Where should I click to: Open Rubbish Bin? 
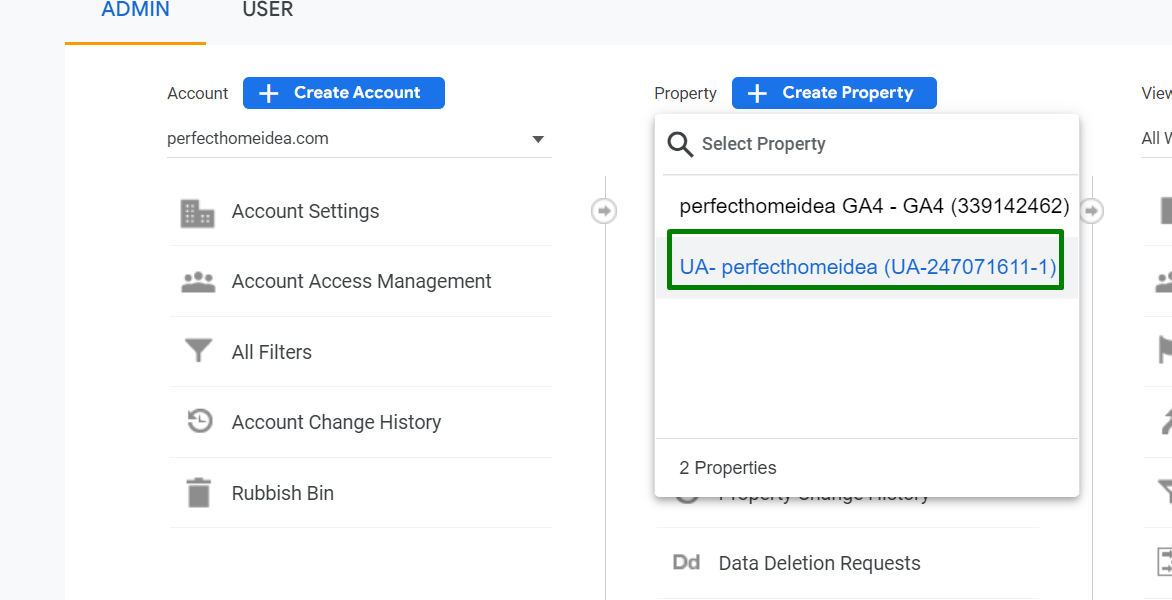pos(360,493)
